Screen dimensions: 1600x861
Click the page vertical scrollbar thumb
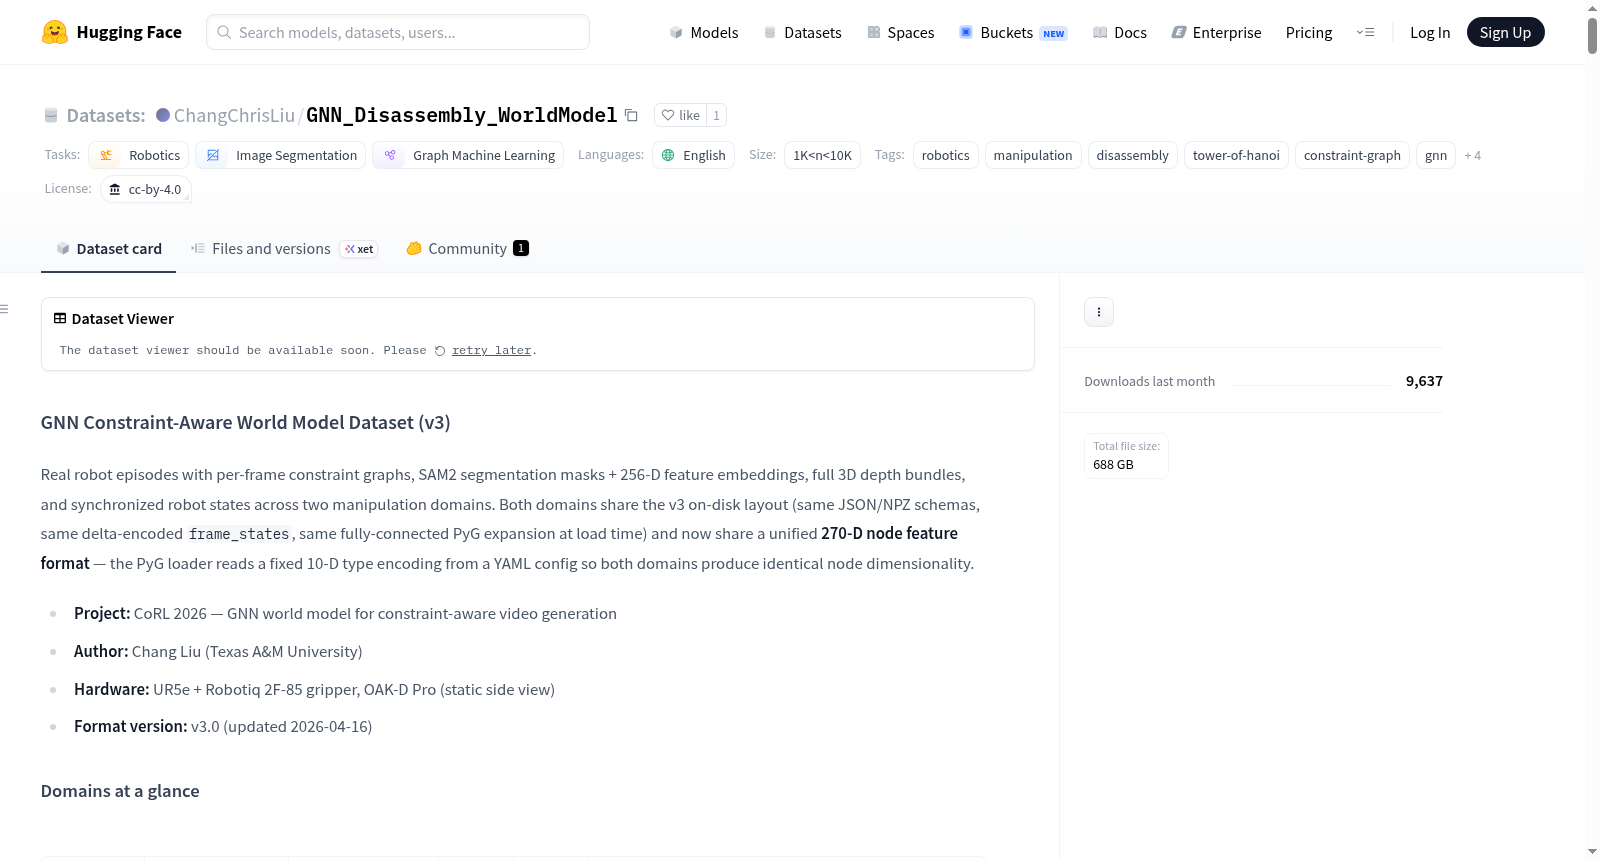coord(1592,35)
